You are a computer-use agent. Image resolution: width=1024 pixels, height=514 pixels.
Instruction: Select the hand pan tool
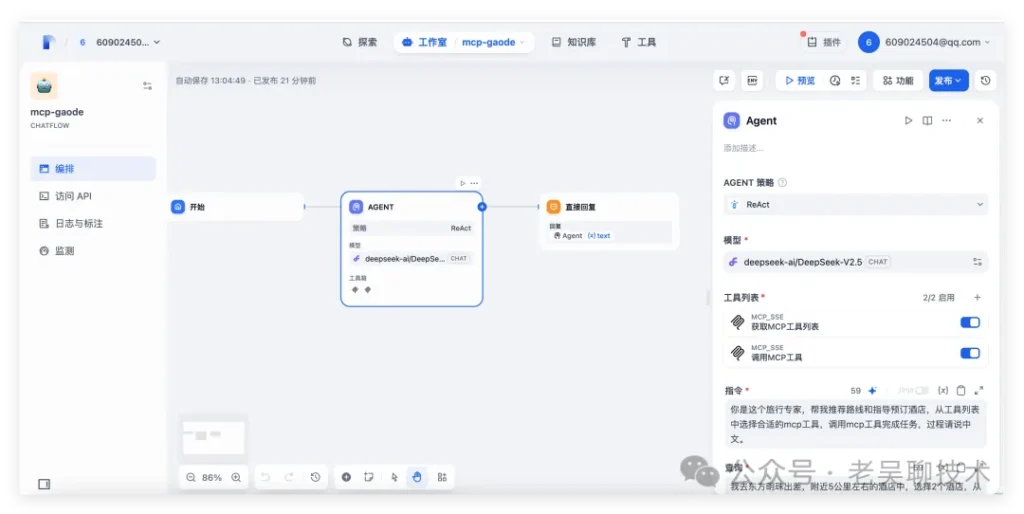tap(417, 477)
